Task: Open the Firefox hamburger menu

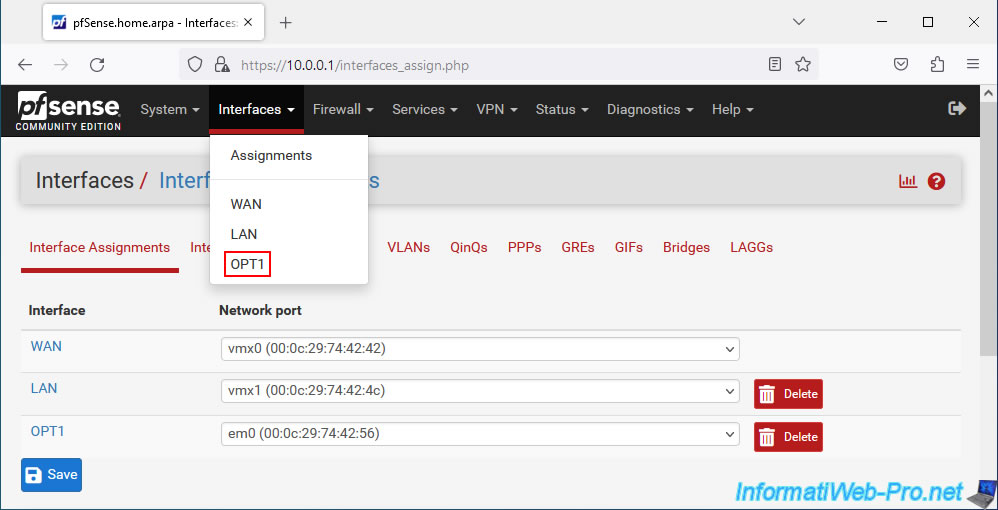Action: [x=973, y=64]
